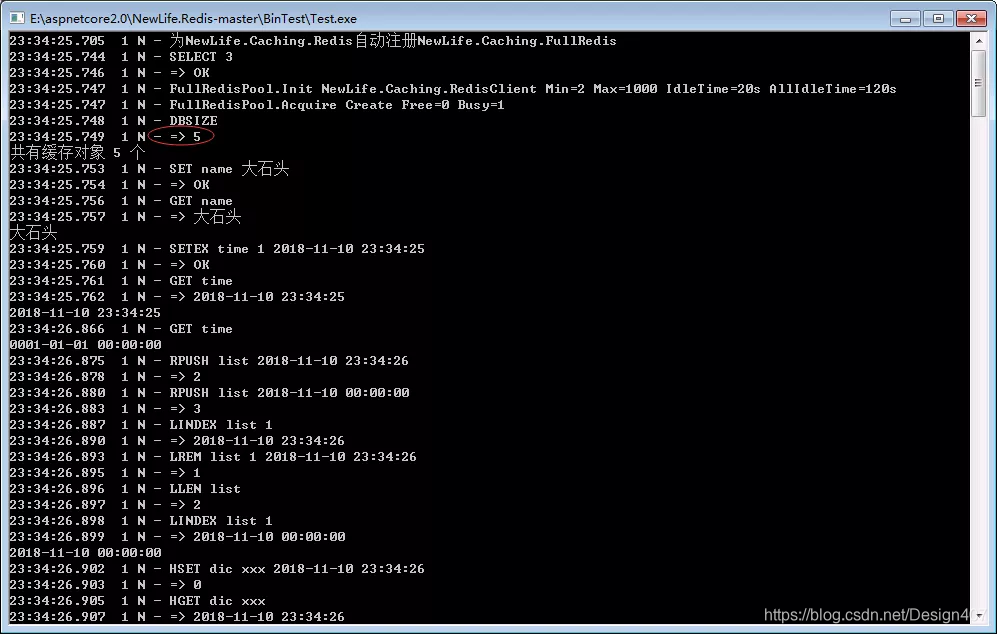Click the 'DBSIZE' command line
The height and width of the screenshot is (634, 997).
[113, 121]
